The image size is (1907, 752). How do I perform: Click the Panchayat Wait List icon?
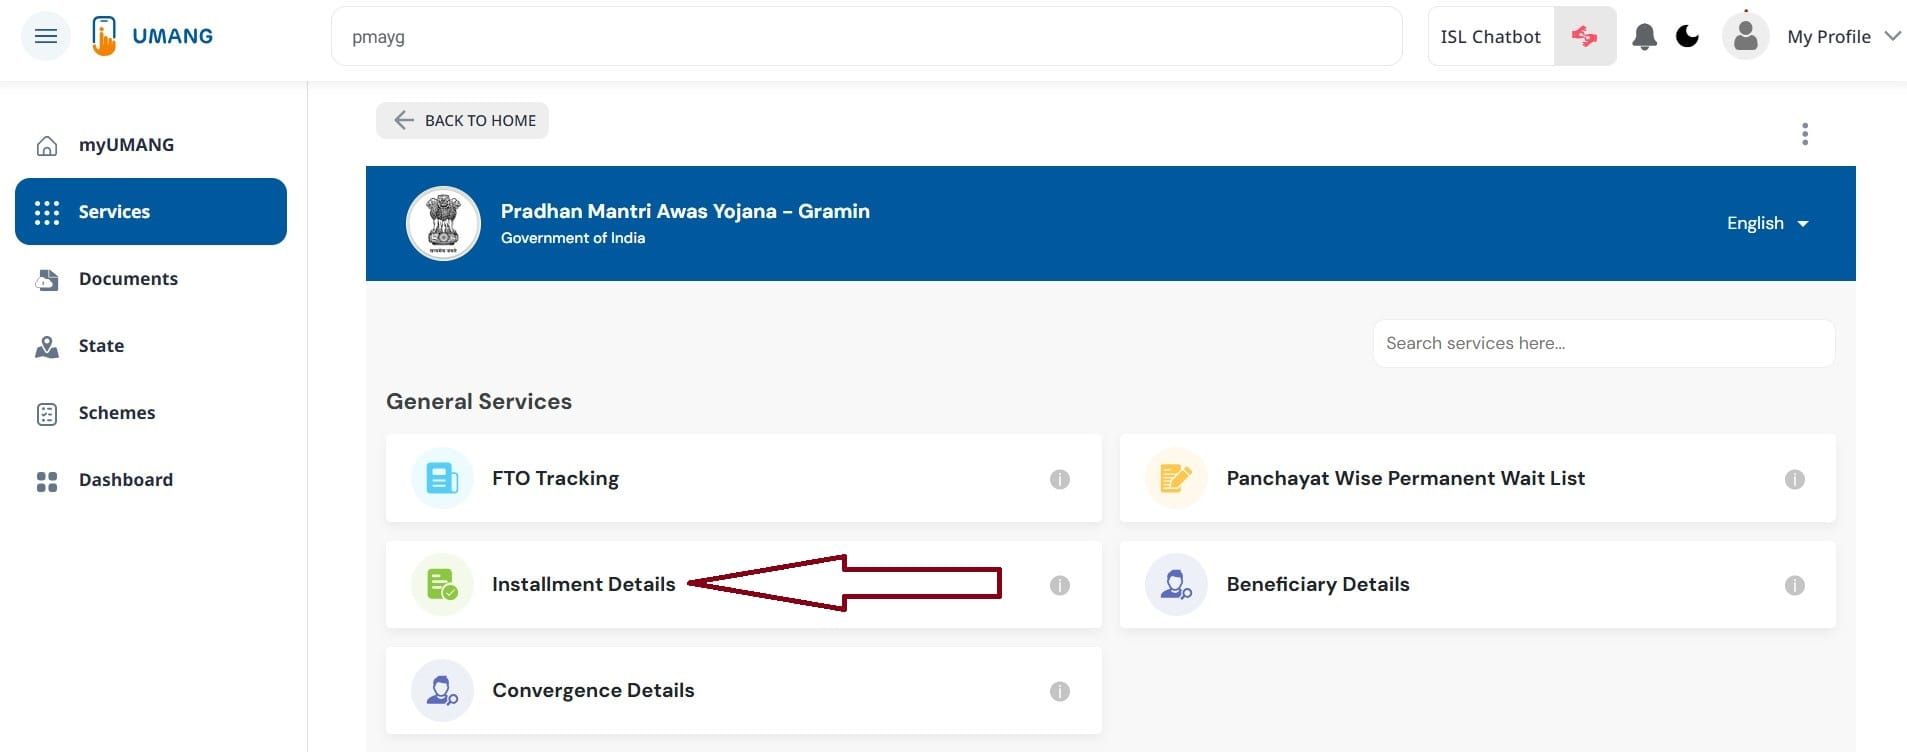coord(1176,478)
